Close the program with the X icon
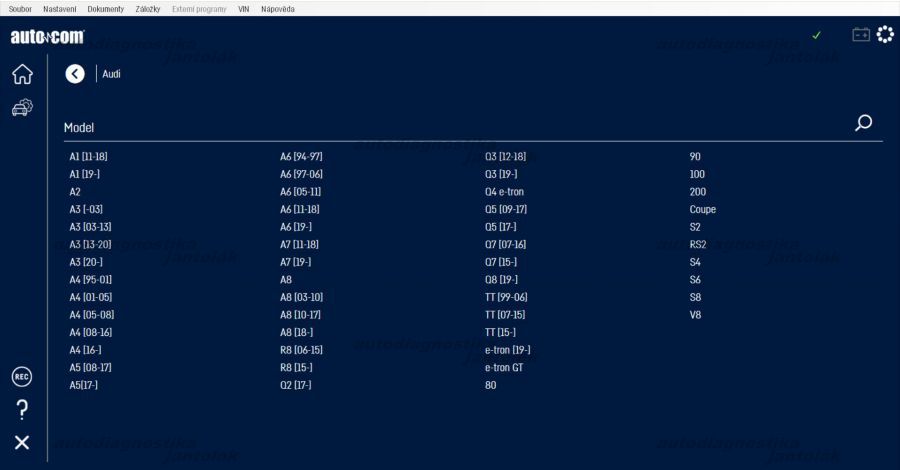Screen dimensions: 900x470 pos(22,442)
